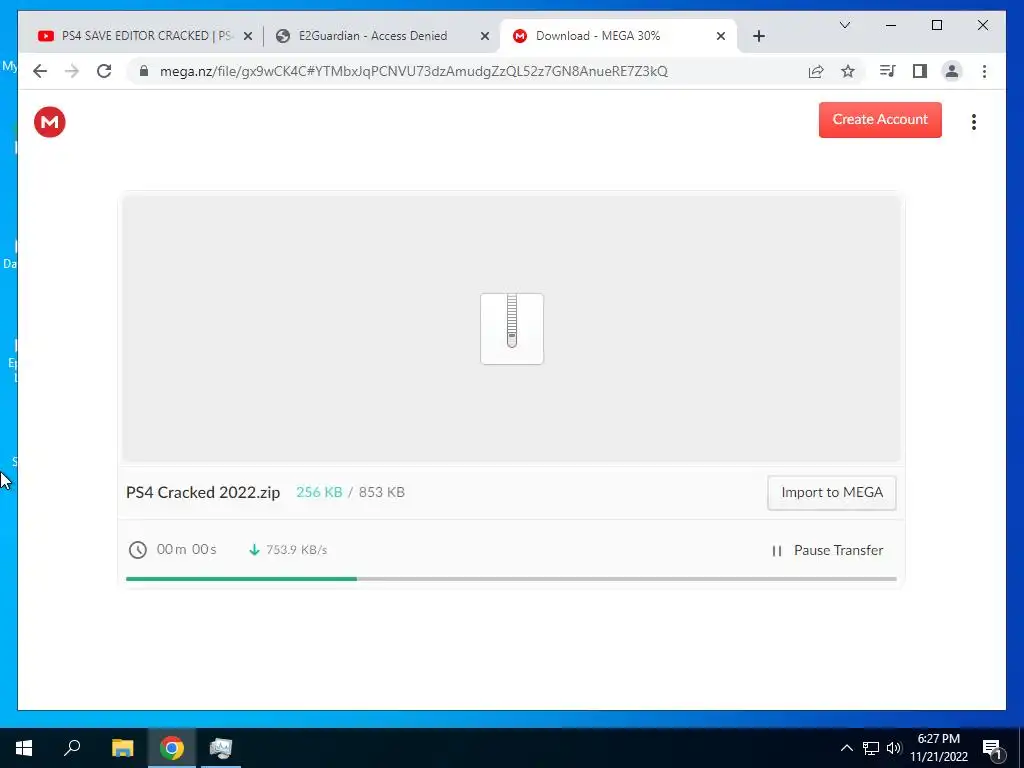
Task: Click the 753.9 KB/s download speed
Action: click(296, 550)
